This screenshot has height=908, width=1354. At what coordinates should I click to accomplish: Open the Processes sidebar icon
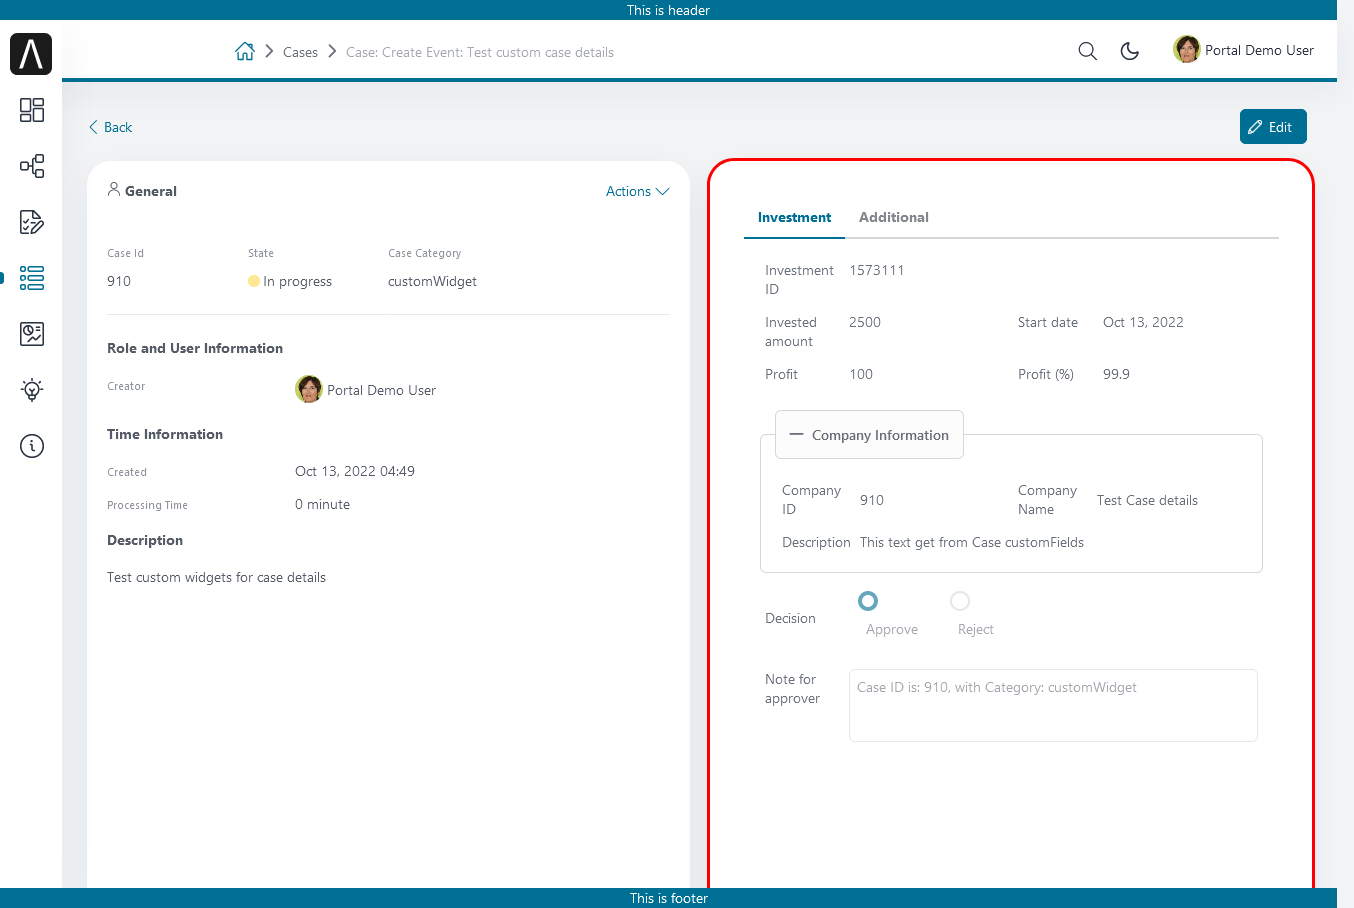tap(32, 166)
